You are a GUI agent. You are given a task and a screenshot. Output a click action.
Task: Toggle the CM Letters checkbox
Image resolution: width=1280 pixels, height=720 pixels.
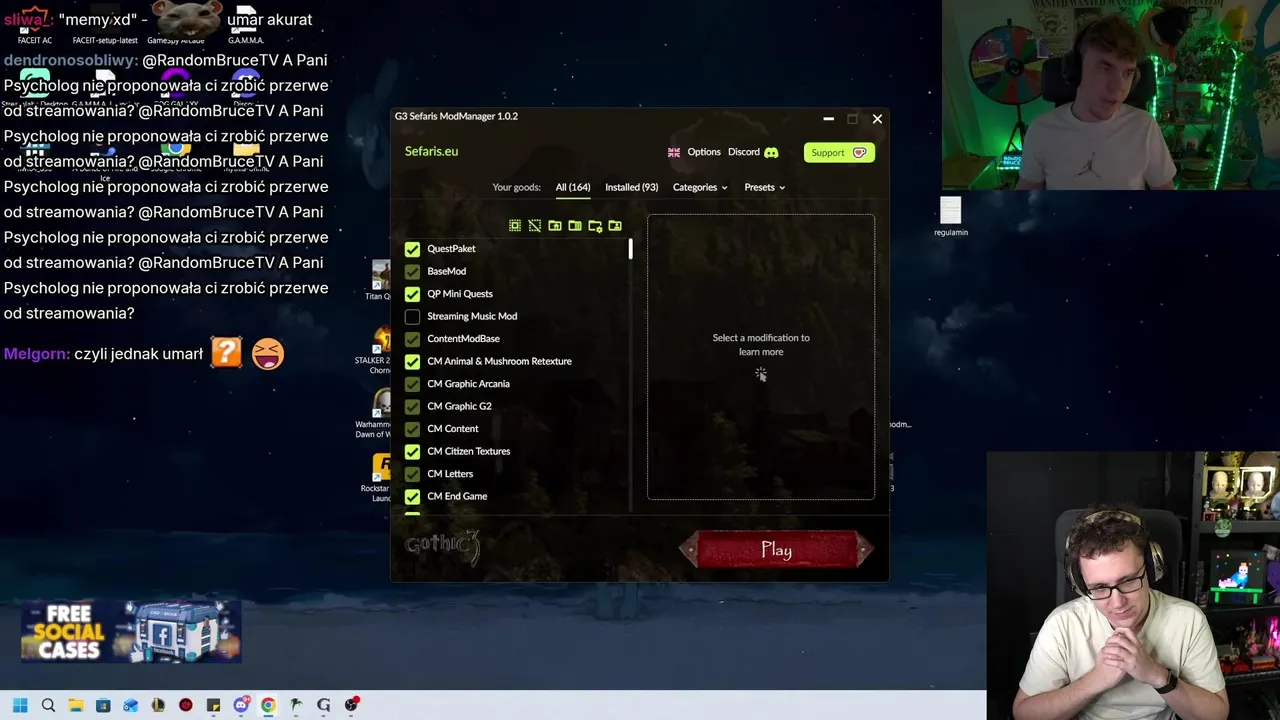pos(412,474)
